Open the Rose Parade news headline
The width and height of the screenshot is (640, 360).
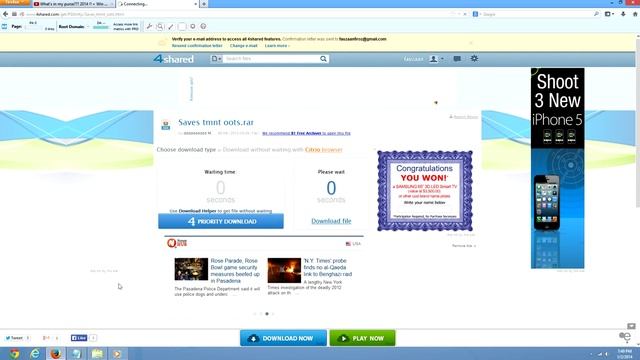coord(235,271)
